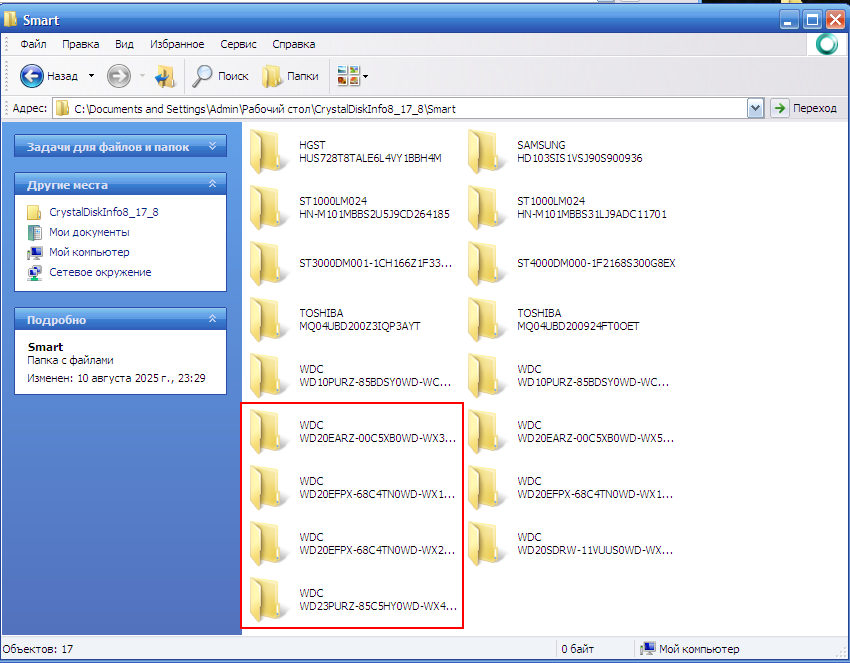
Task: Click the "Объектов: 17" status text
Action: pyautogui.click(x=38, y=649)
